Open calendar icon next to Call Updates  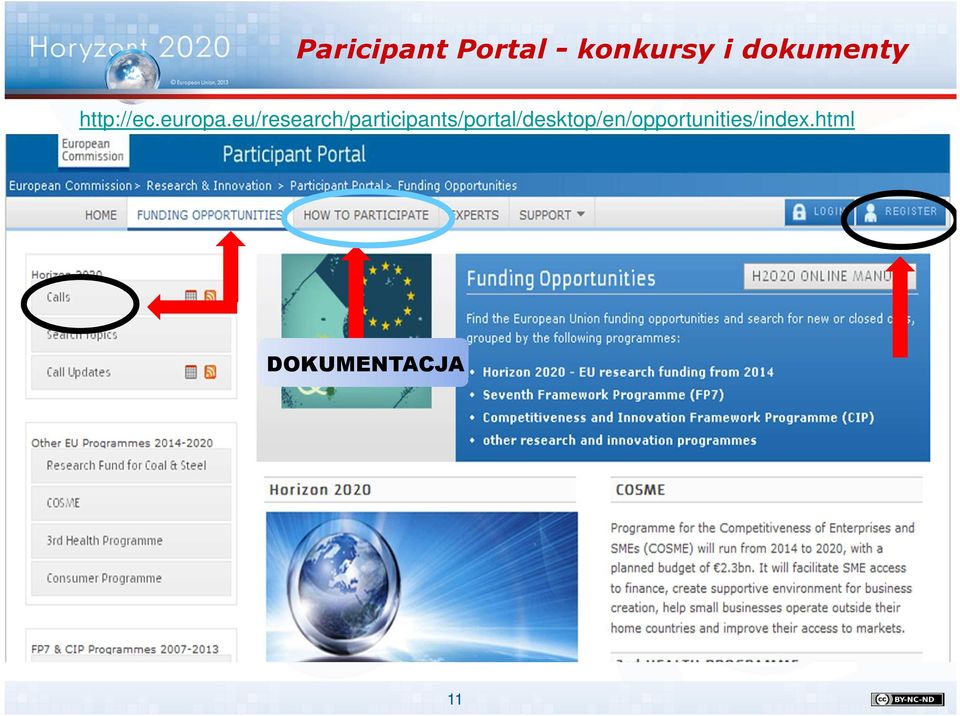(x=191, y=372)
